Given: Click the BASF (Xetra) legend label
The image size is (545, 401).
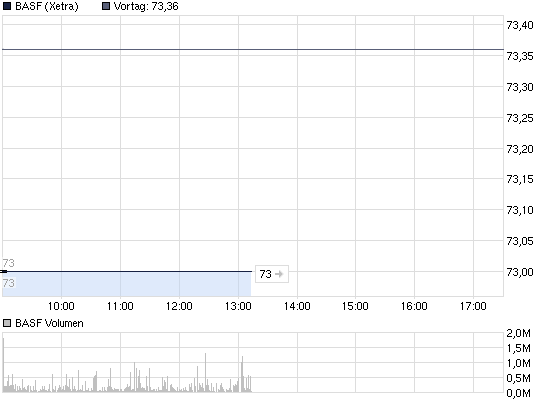Looking at the screenshot, I should (x=47, y=6).
